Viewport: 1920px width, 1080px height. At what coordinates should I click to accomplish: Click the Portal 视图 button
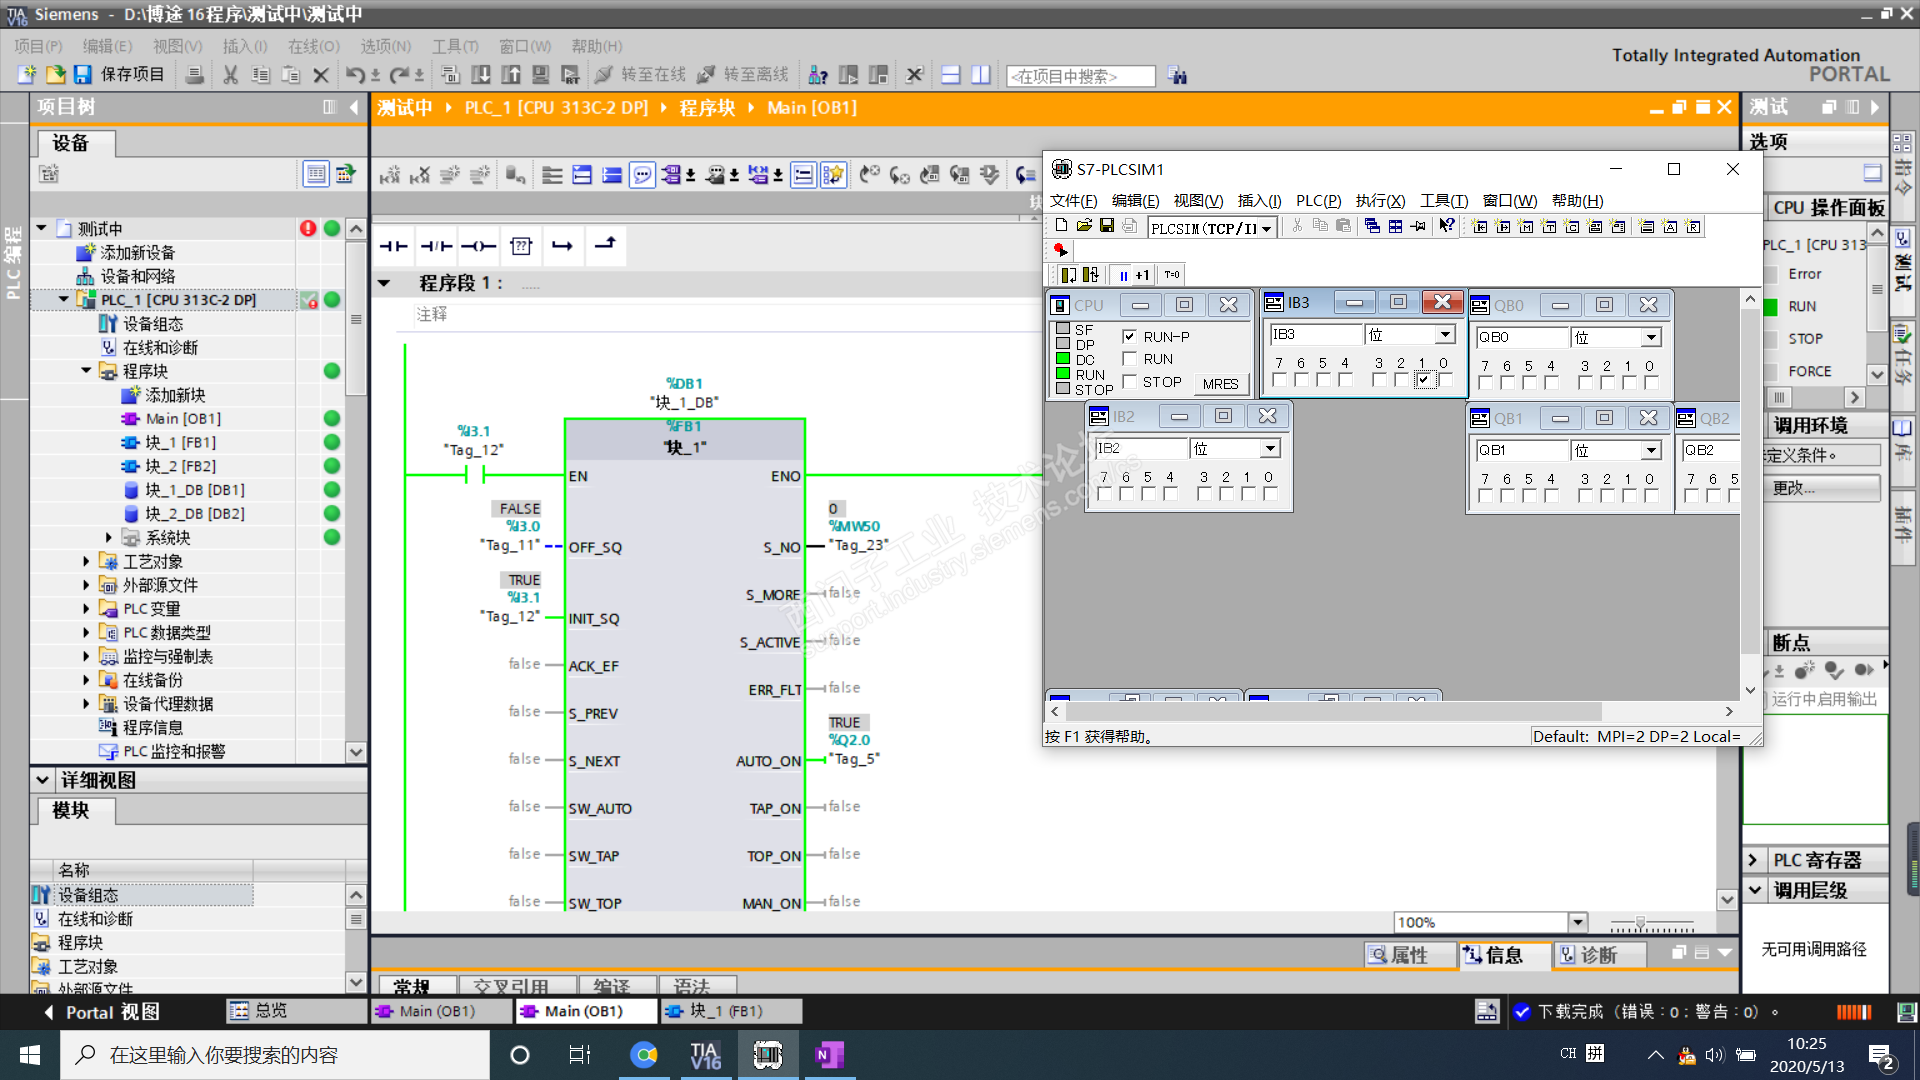point(100,1012)
